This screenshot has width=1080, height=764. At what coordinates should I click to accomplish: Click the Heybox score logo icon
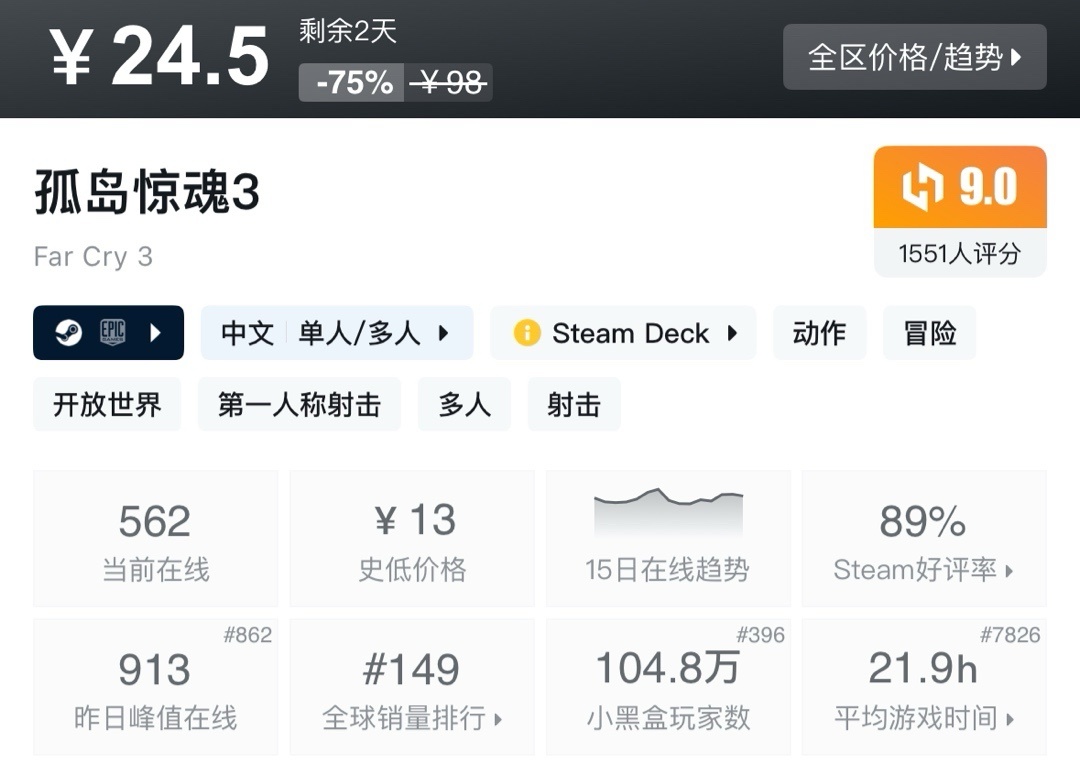[x=922, y=188]
